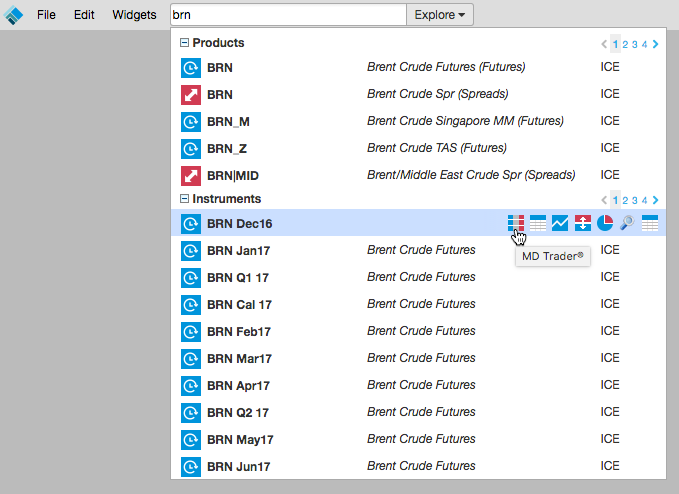Select 'Brent Crude Spr (Spreads)' product description
The image size is (679, 494).
[x=437, y=94]
